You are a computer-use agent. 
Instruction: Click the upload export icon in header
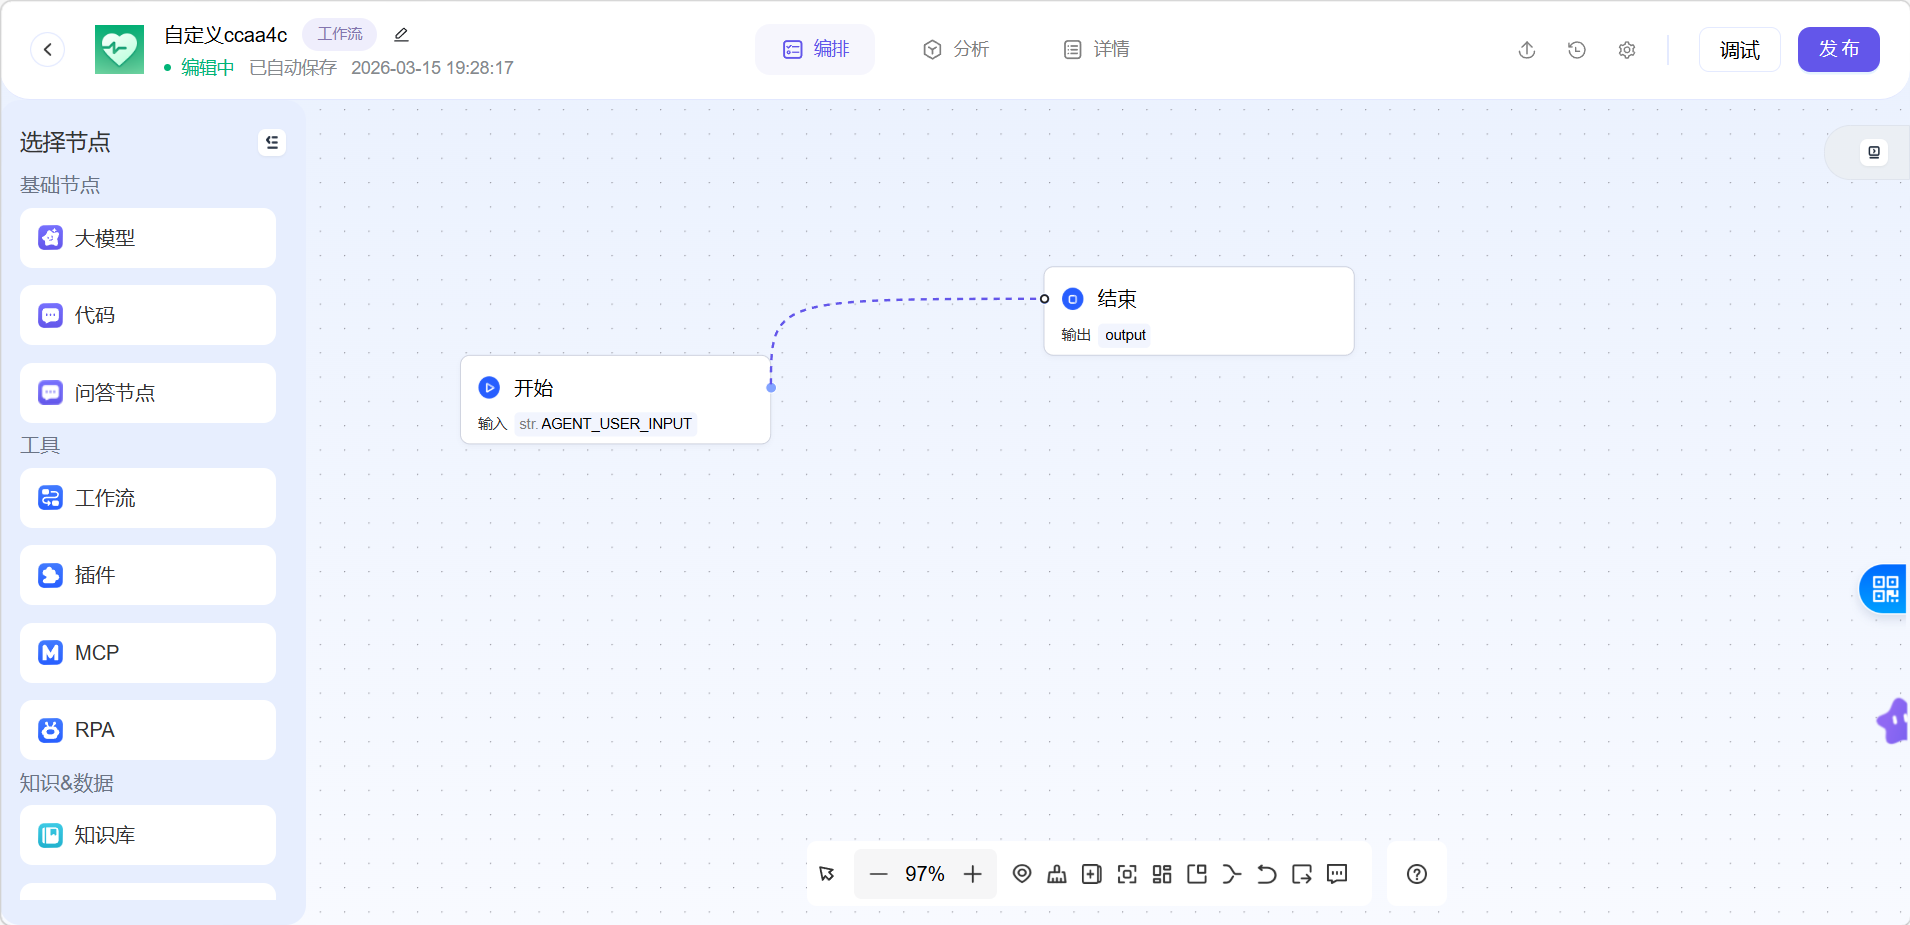[x=1527, y=50]
